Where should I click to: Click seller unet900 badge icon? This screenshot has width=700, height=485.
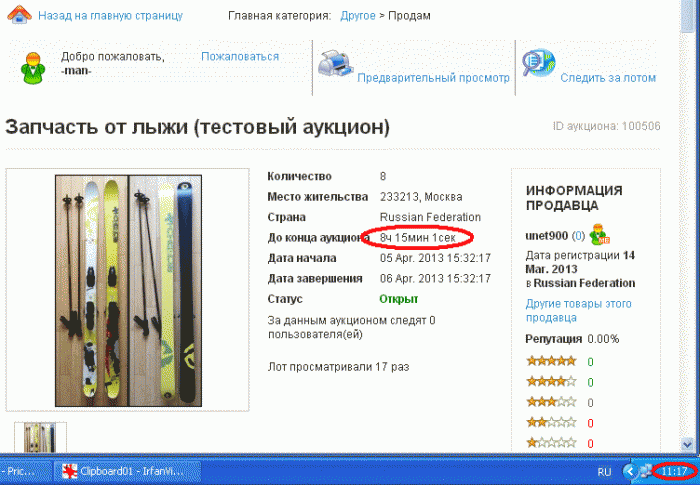[x=599, y=235]
